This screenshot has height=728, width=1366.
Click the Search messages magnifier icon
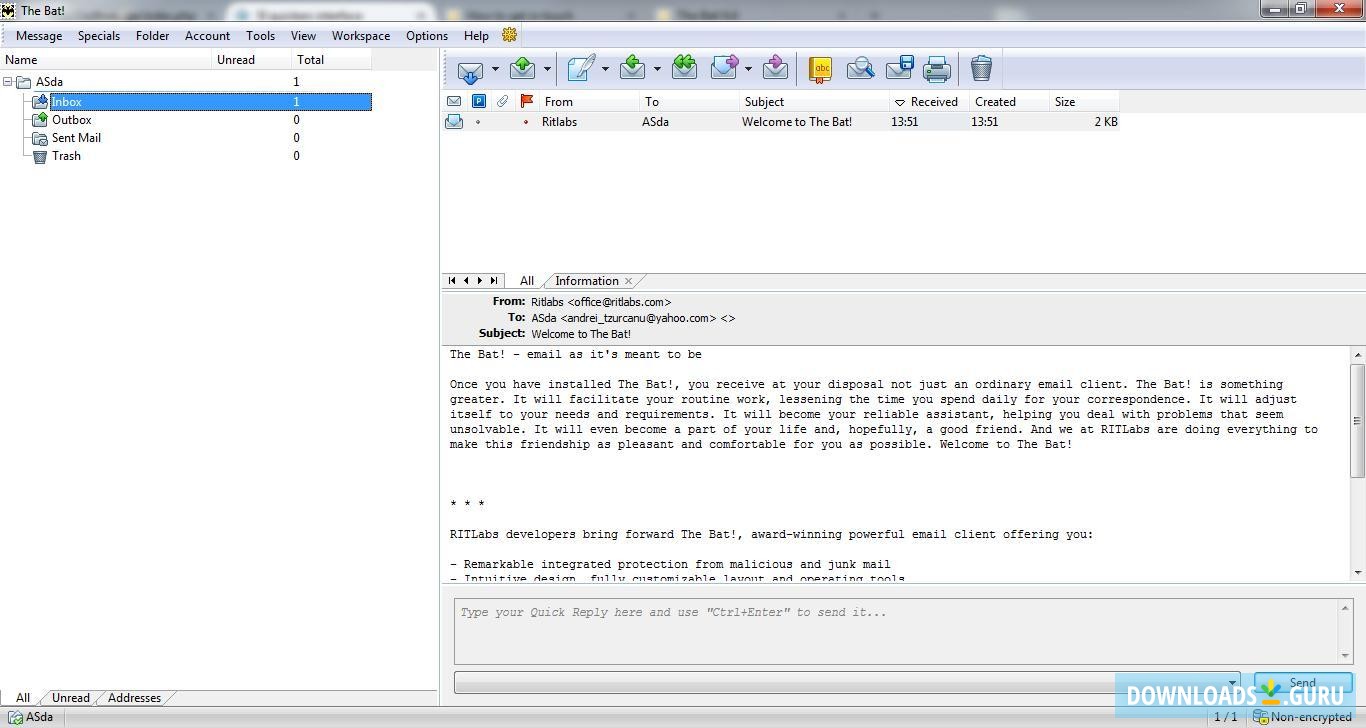click(860, 68)
